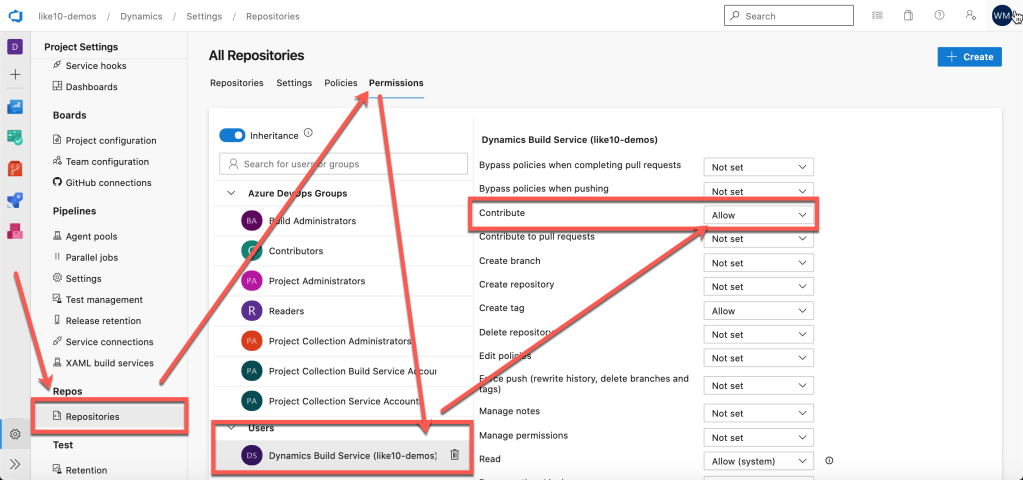The width and height of the screenshot is (1023, 480).
Task: Open the Create tag permission dropdown
Action: point(758,311)
